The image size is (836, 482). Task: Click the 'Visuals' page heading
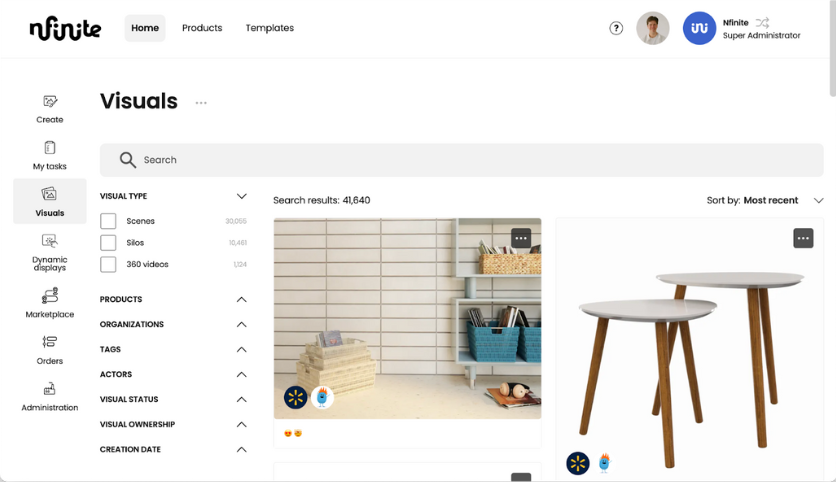(139, 101)
